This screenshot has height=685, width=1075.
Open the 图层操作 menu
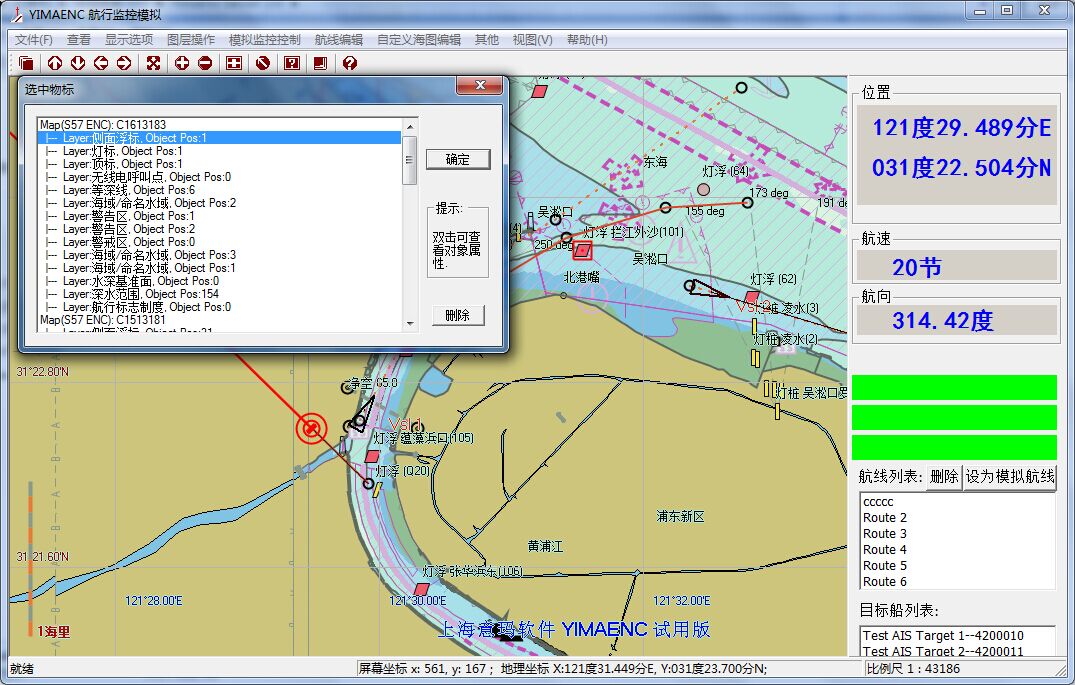tap(191, 40)
